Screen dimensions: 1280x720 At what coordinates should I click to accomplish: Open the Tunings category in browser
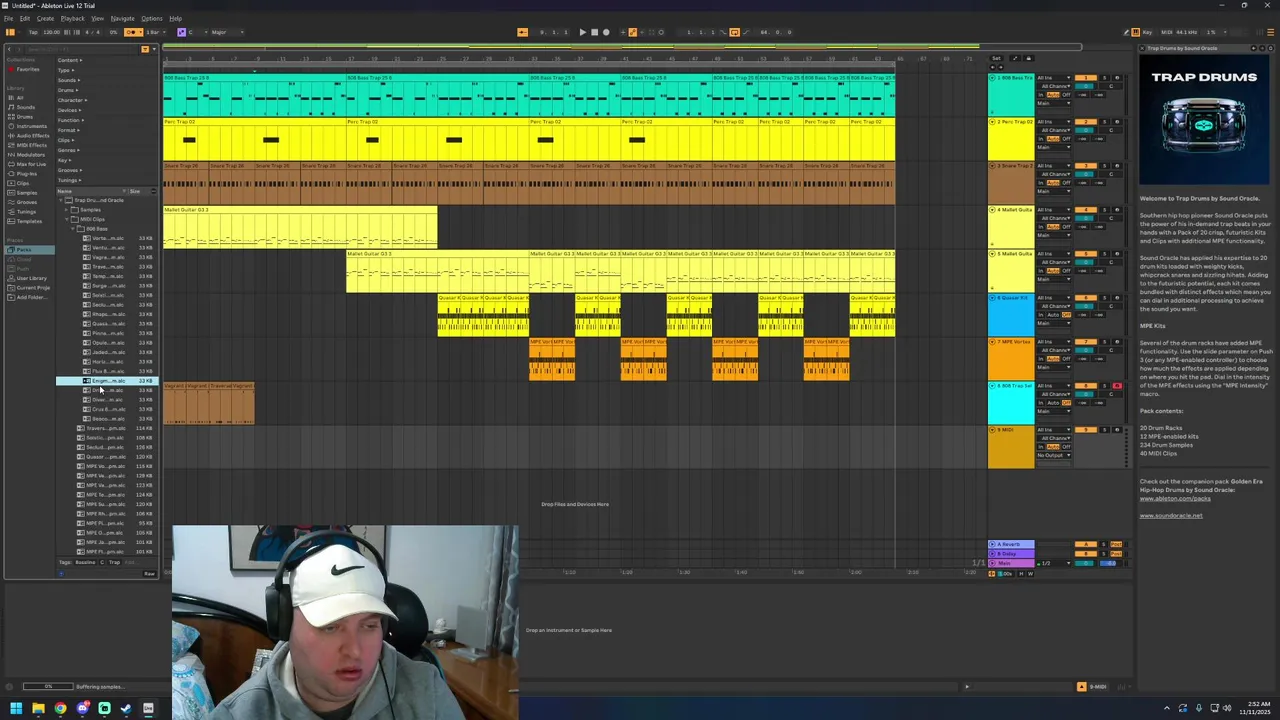coord(26,211)
